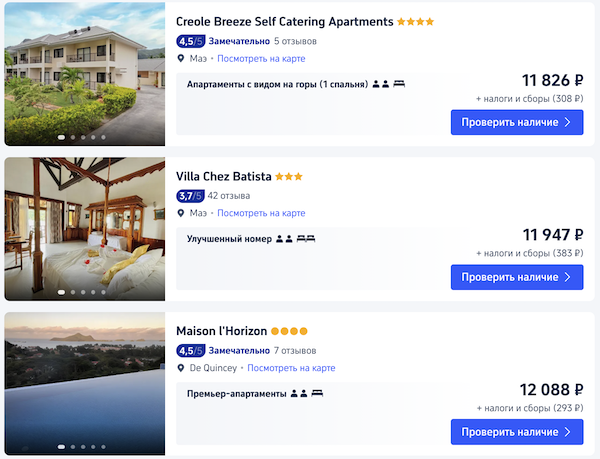This screenshot has width=600, height=459.
Task: Click the pin icon next to De Quincey
Action: (181, 368)
